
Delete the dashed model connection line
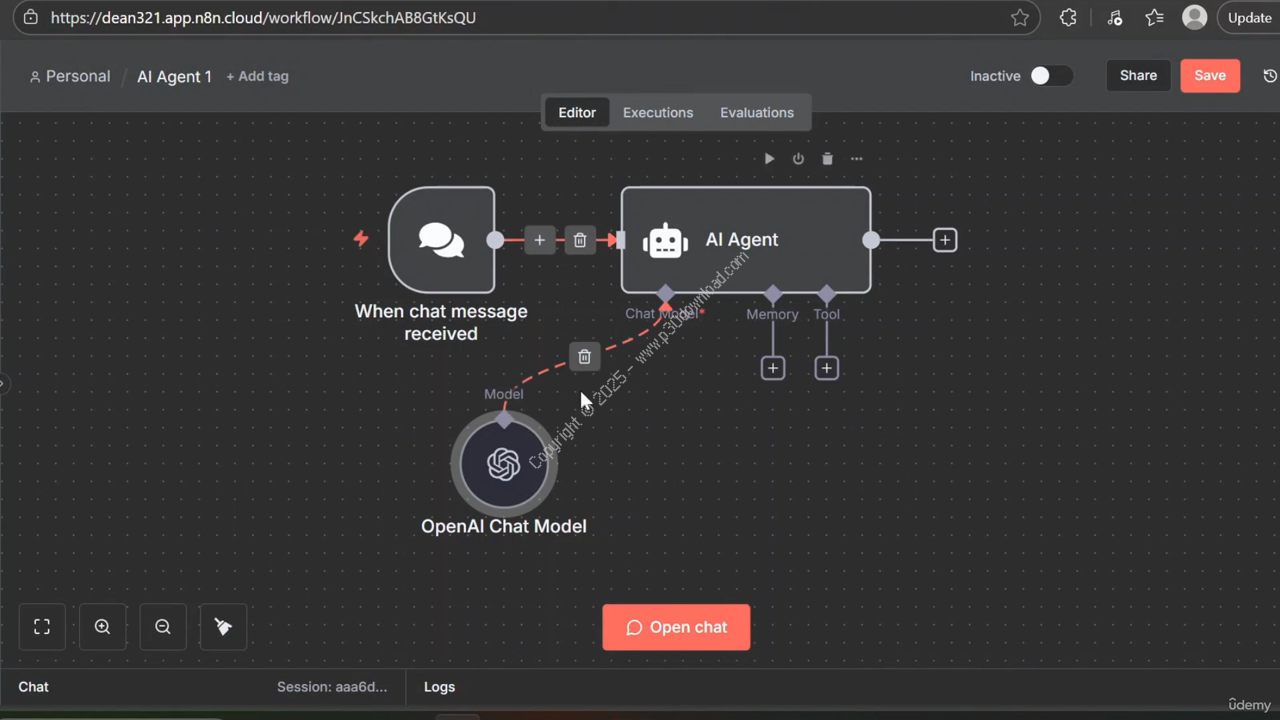pos(584,357)
